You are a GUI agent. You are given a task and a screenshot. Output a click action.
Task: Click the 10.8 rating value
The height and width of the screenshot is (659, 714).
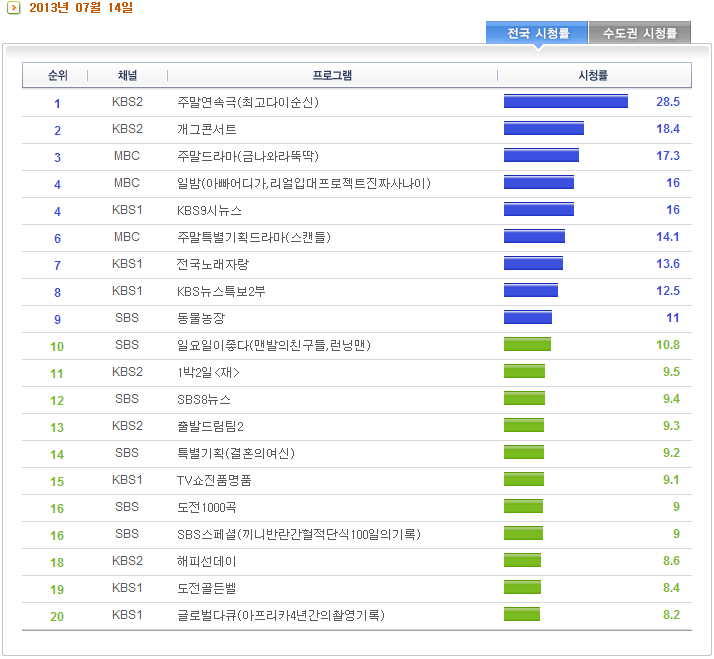(x=668, y=345)
